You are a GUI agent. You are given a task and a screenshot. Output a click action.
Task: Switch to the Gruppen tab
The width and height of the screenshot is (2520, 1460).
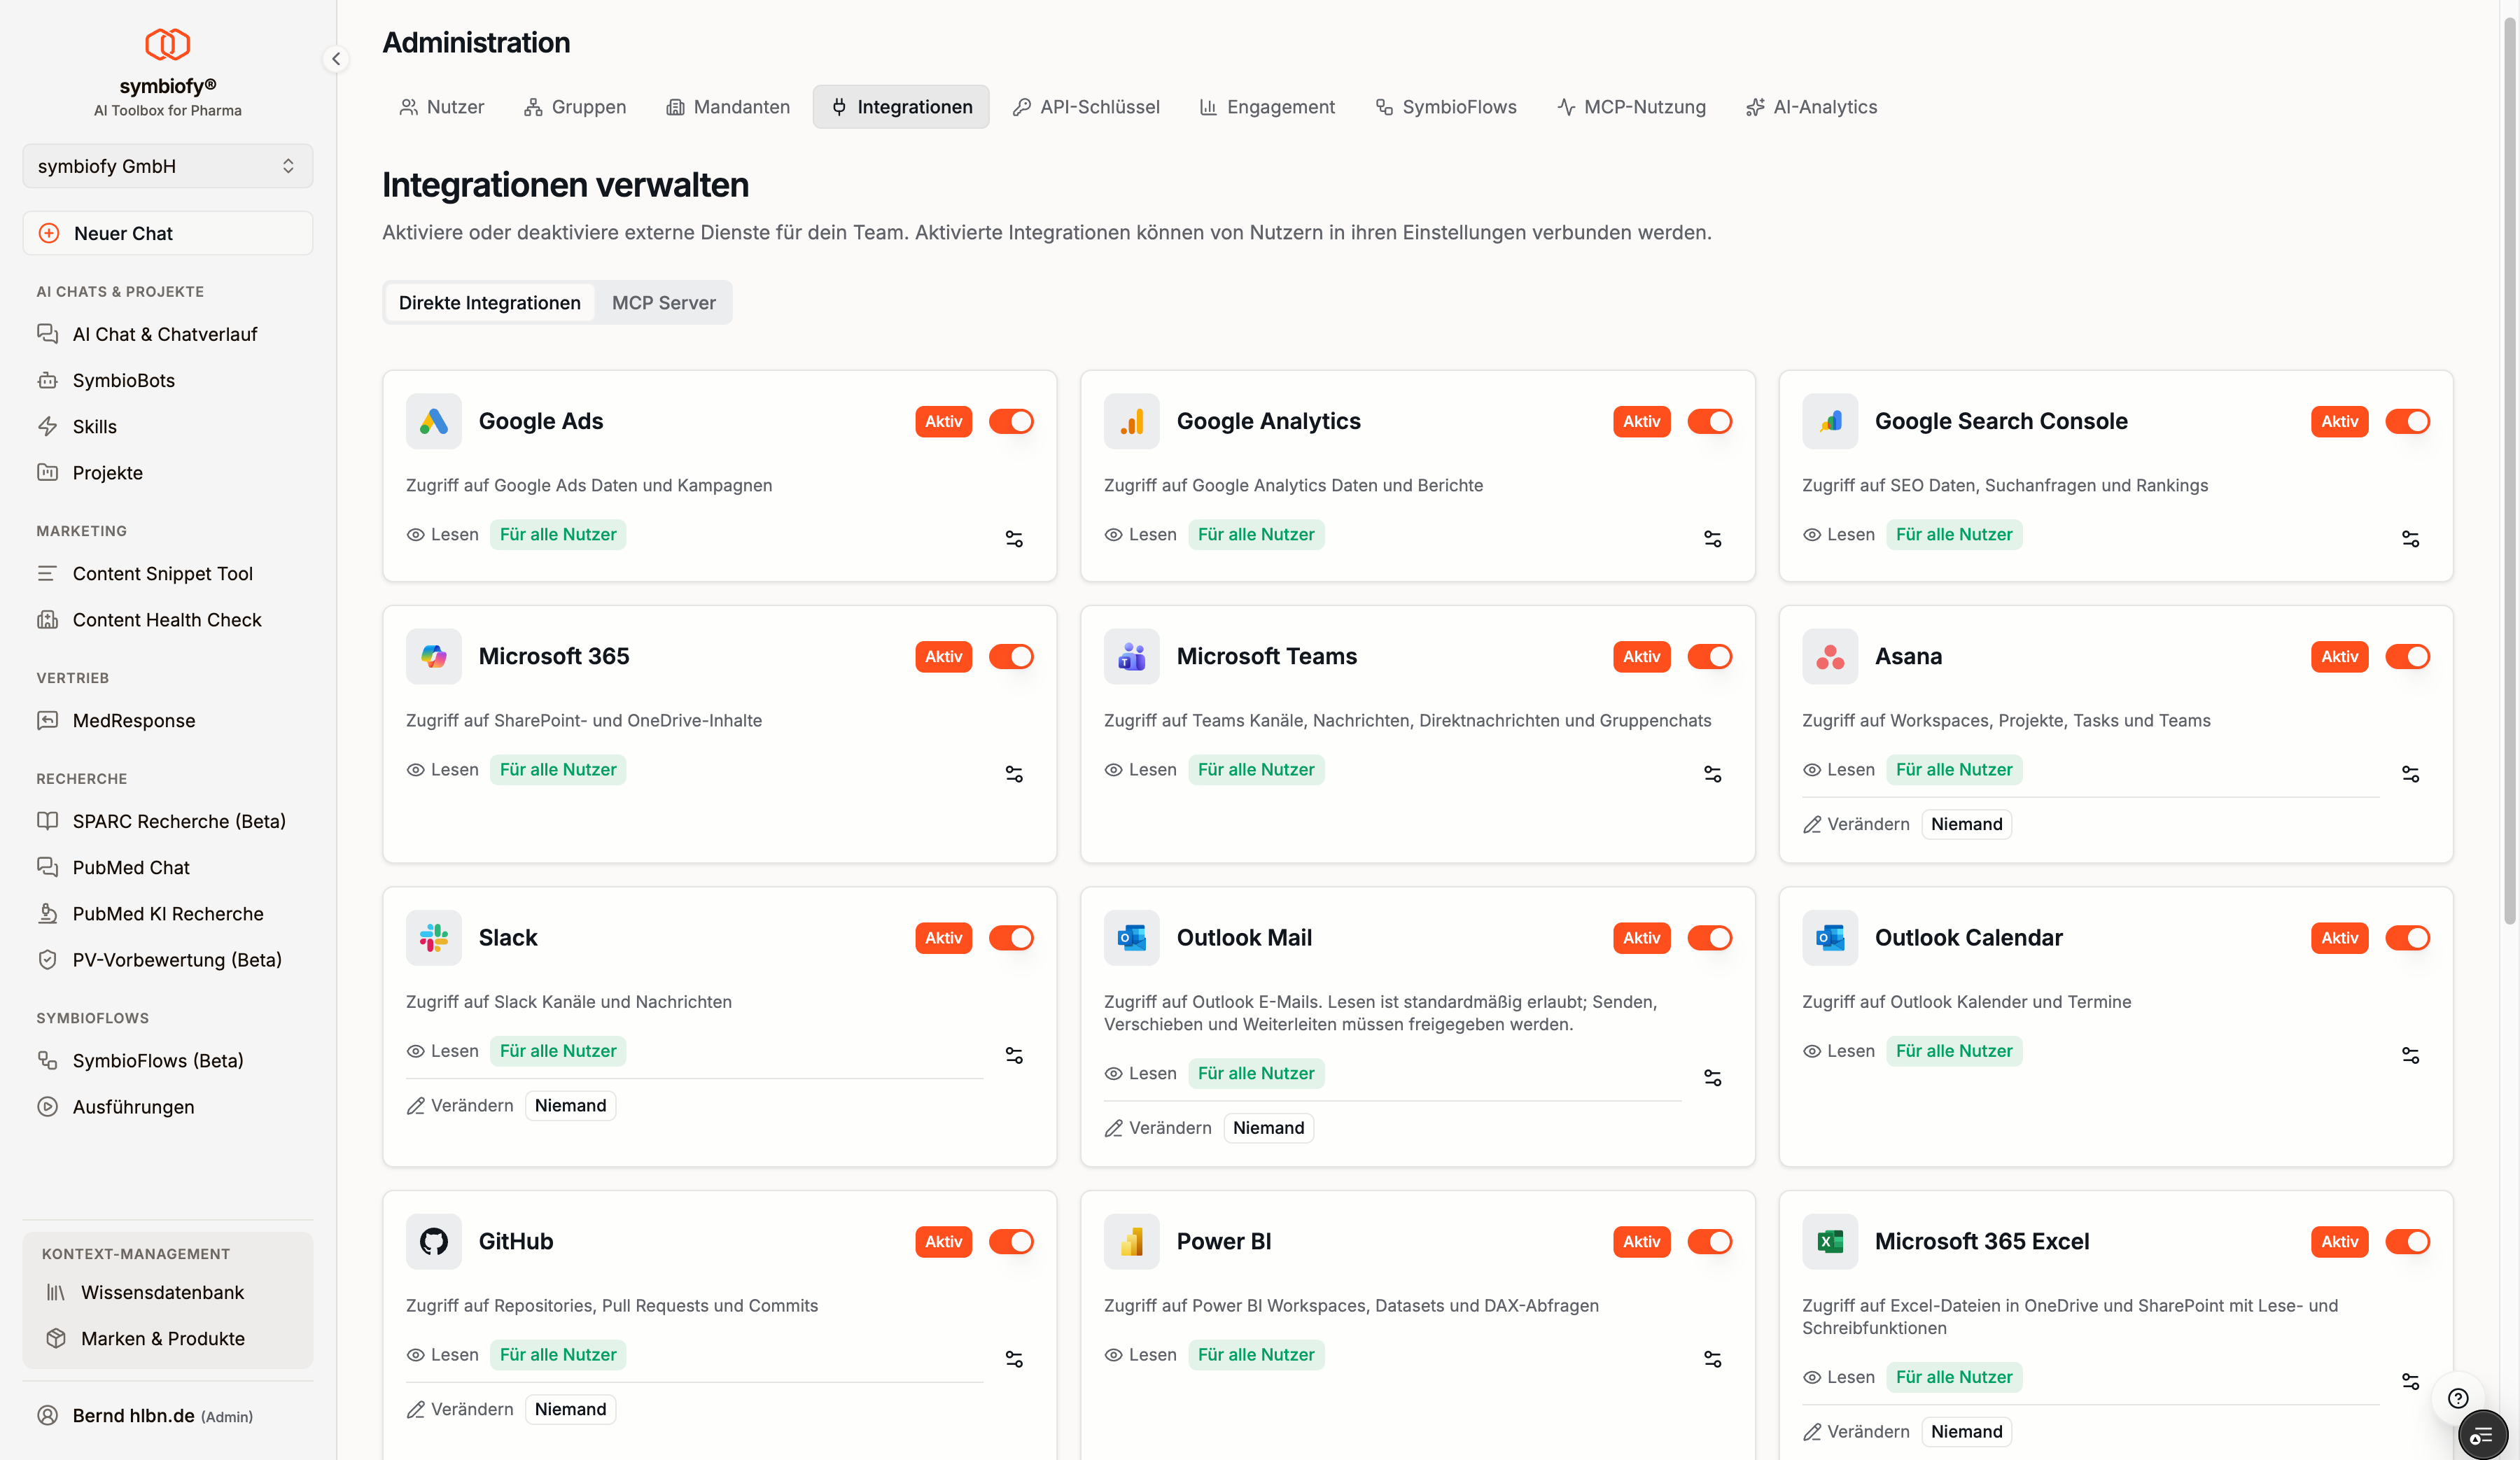coord(575,107)
